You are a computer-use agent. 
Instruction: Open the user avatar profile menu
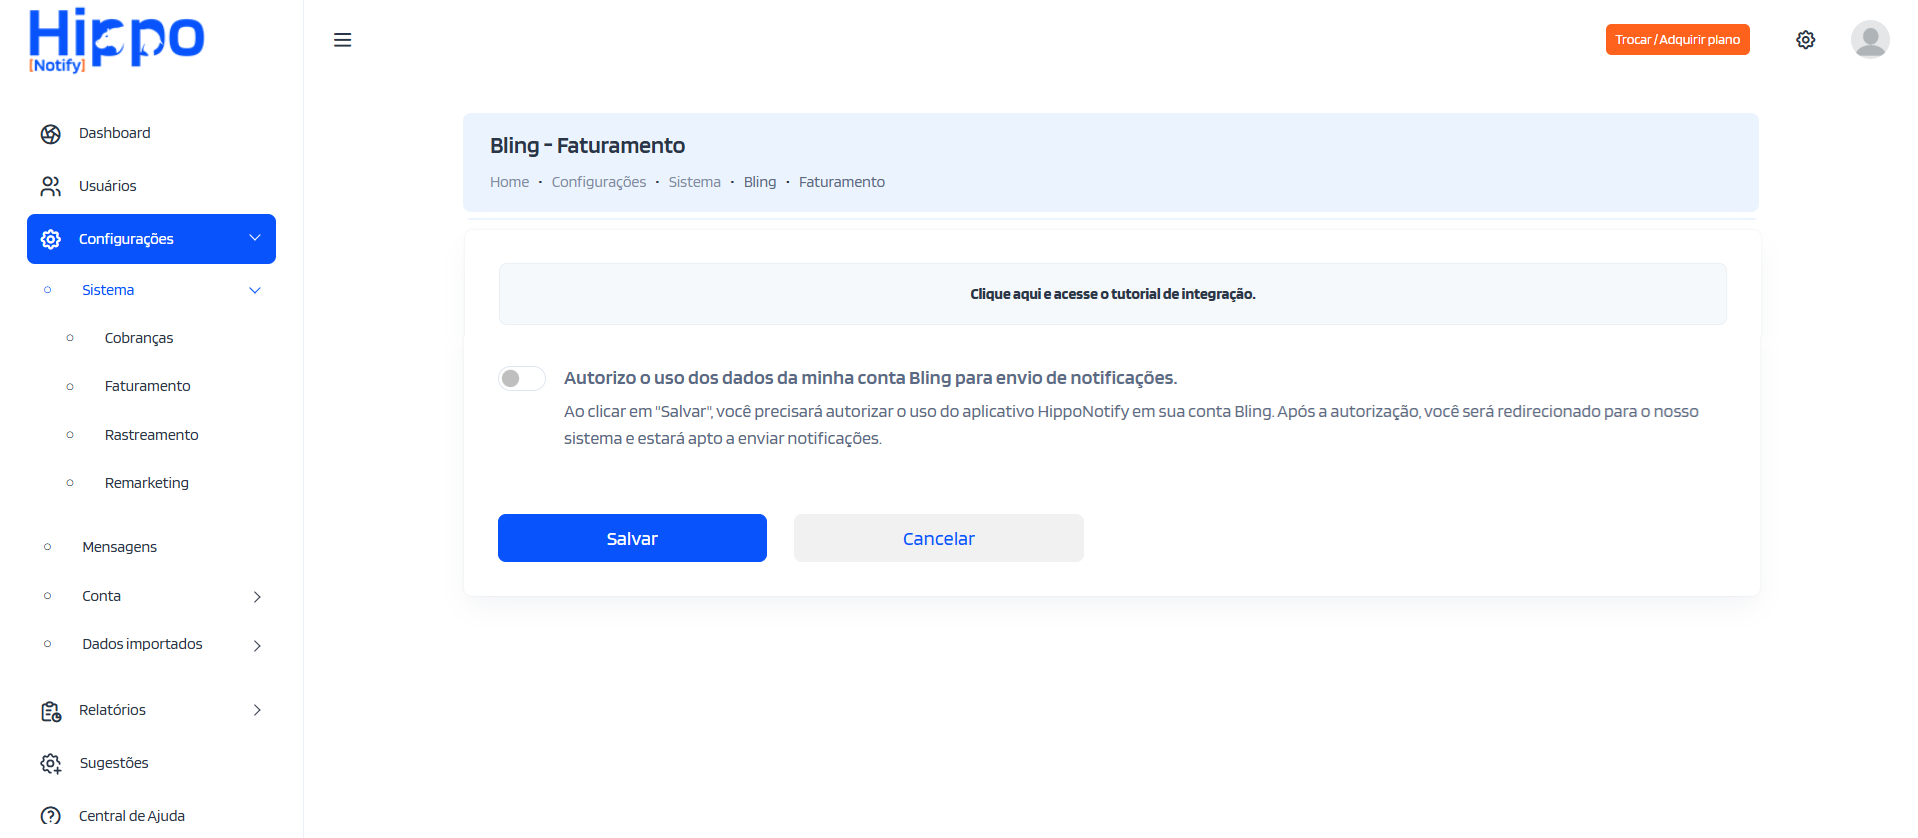[x=1869, y=40]
